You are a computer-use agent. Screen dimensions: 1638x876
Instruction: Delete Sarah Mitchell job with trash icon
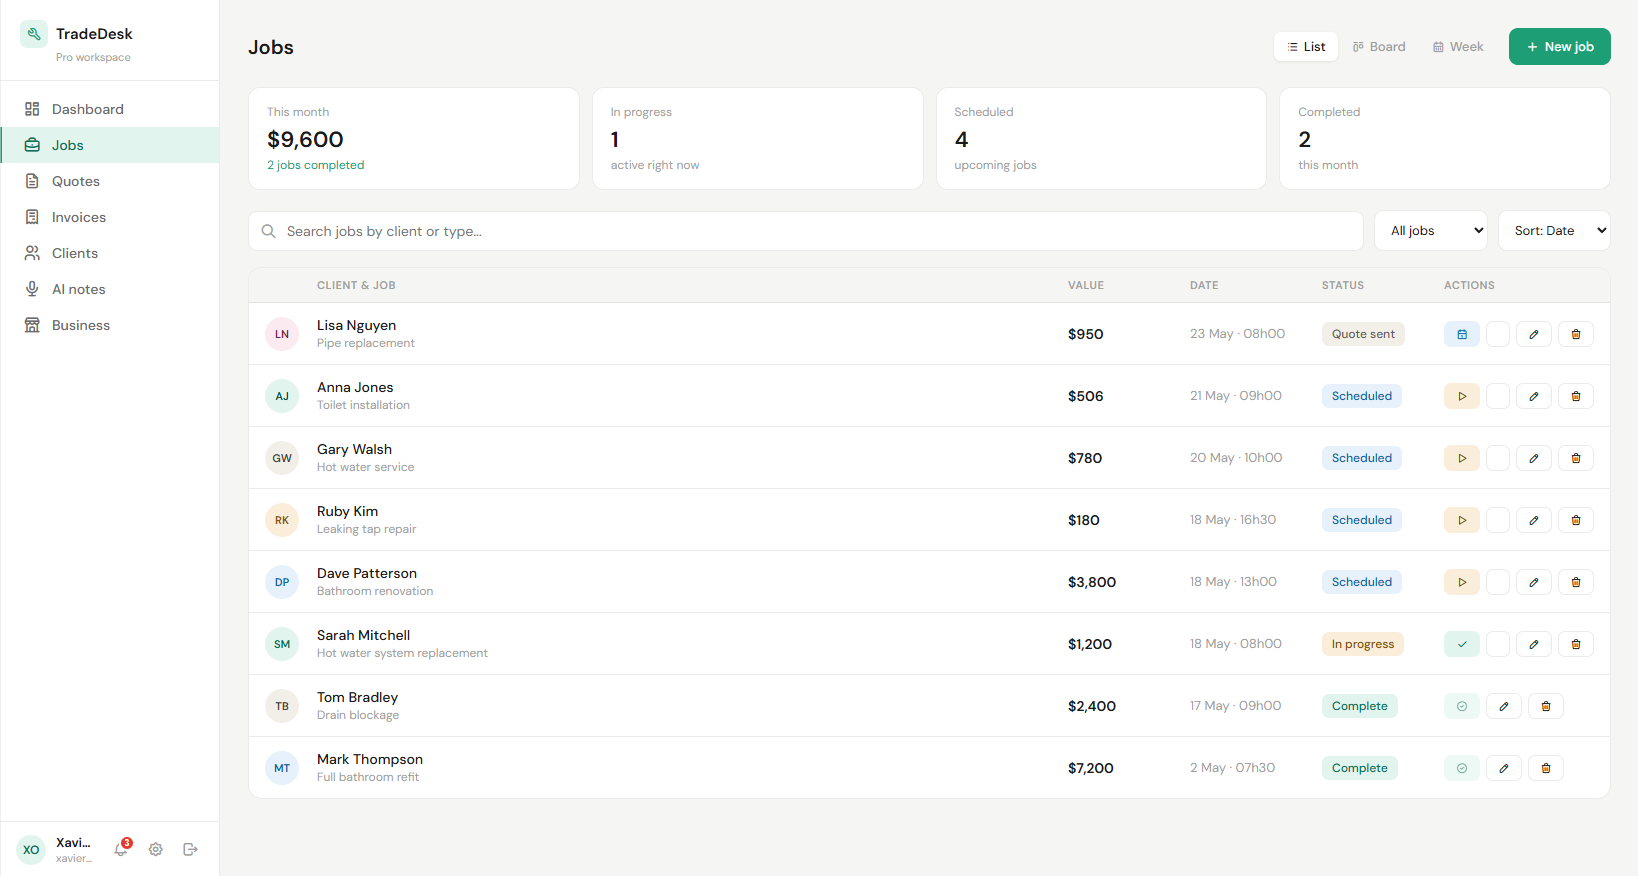tap(1575, 644)
